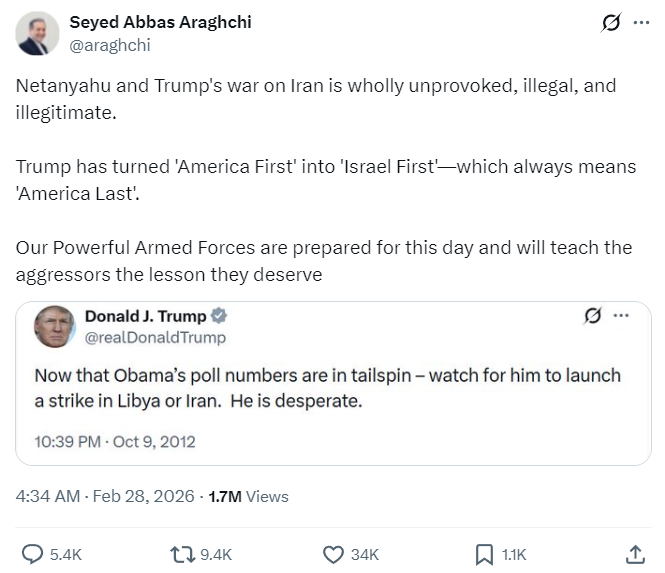Like the post with heart icon
665x573 pixels.
334,553
